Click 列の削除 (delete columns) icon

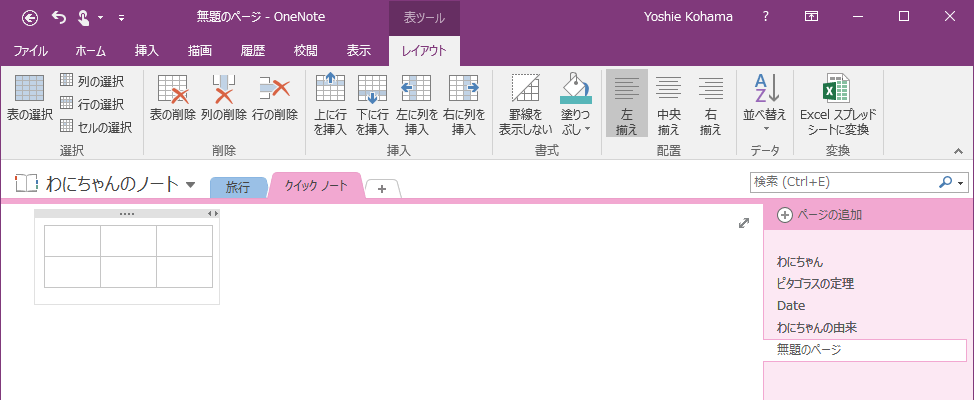tap(224, 98)
